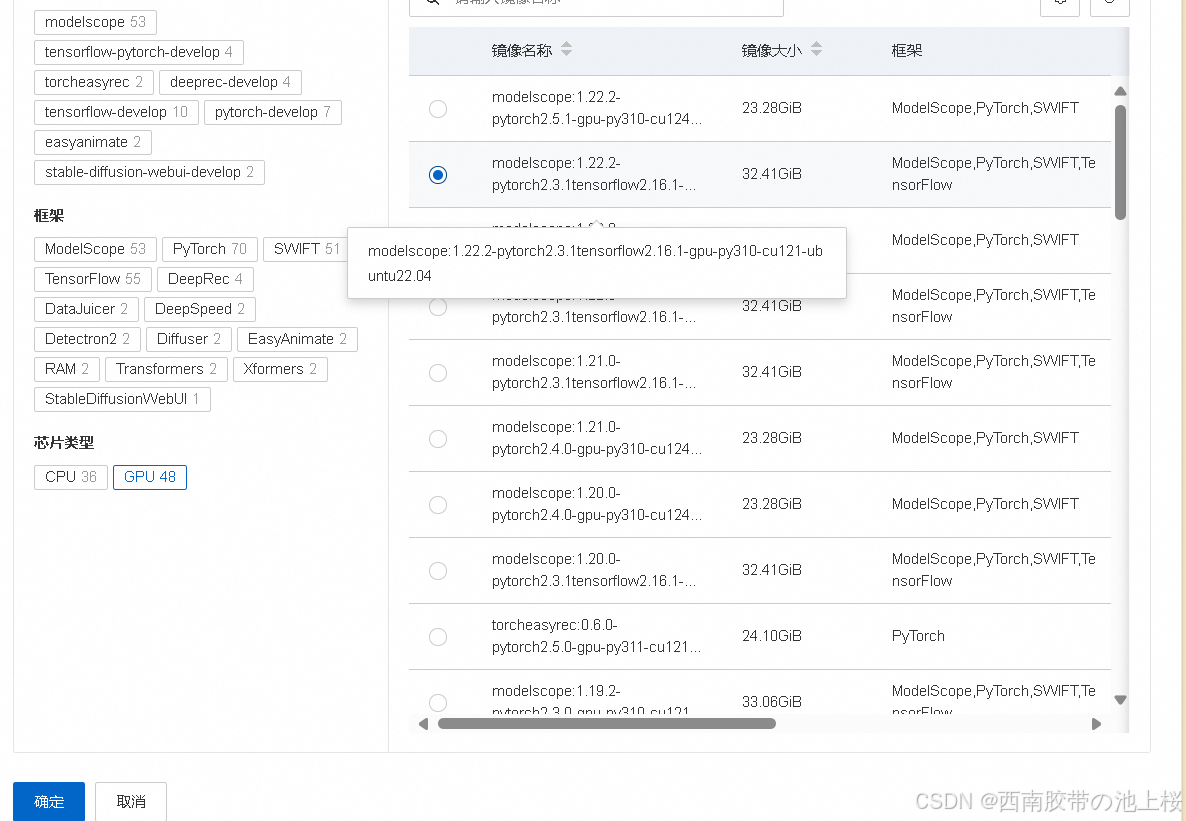Choose the modelscope:1.21.0-pytorch2.4.0 image radio button
The height and width of the screenshot is (821, 1186).
point(438,439)
